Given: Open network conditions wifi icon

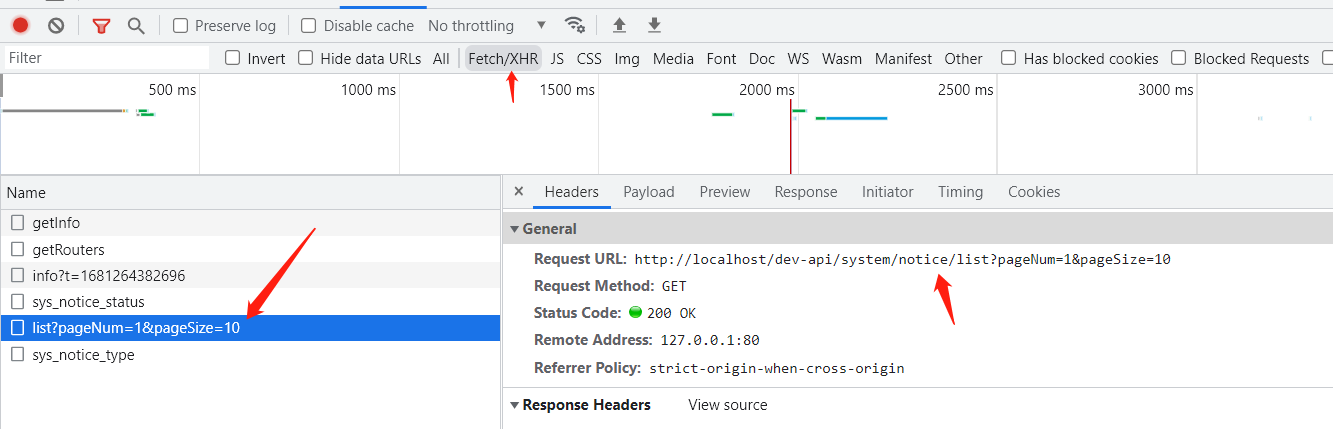Looking at the screenshot, I should pyautogui.click(x=574, y=26).
